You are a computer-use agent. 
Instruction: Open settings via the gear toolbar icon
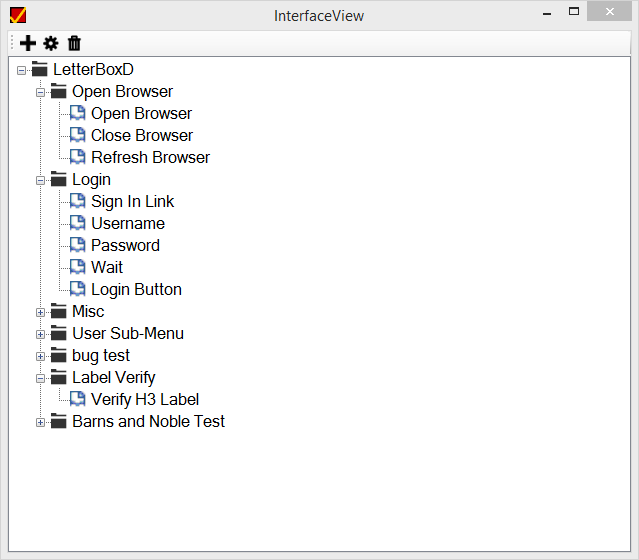(x=51, y=43)
